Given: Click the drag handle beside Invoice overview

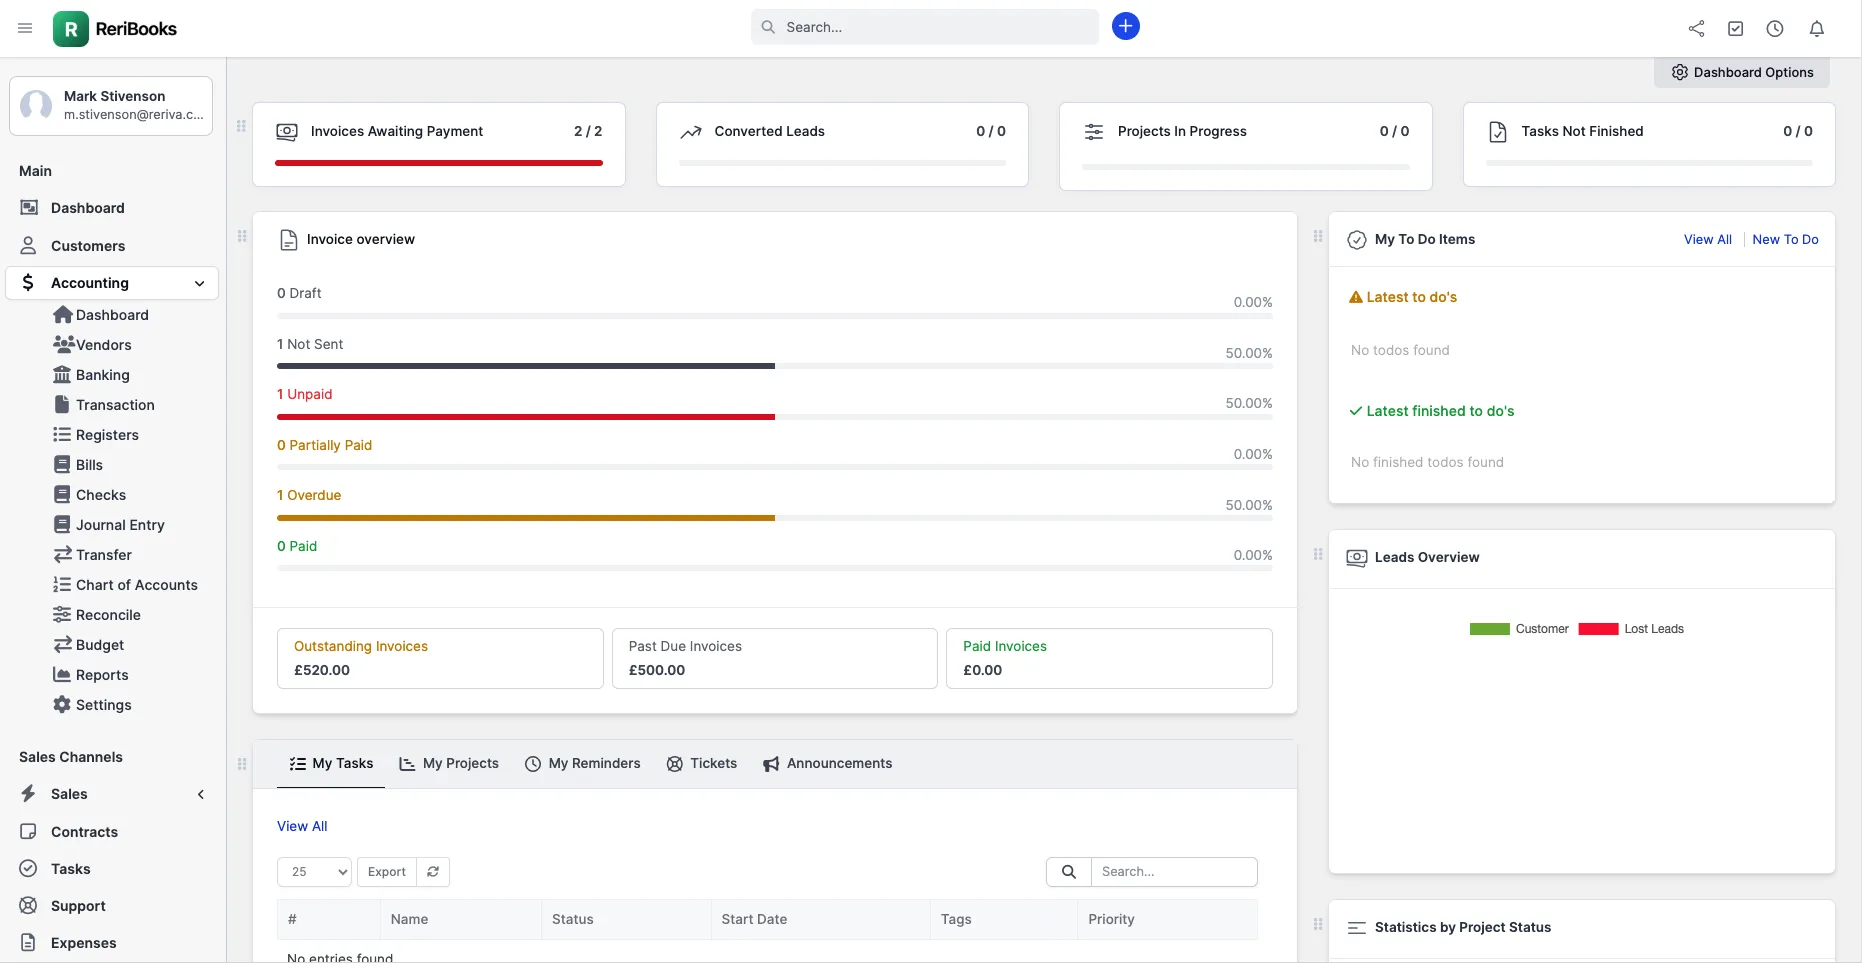Looking at the screenshot, I should 242,237.
